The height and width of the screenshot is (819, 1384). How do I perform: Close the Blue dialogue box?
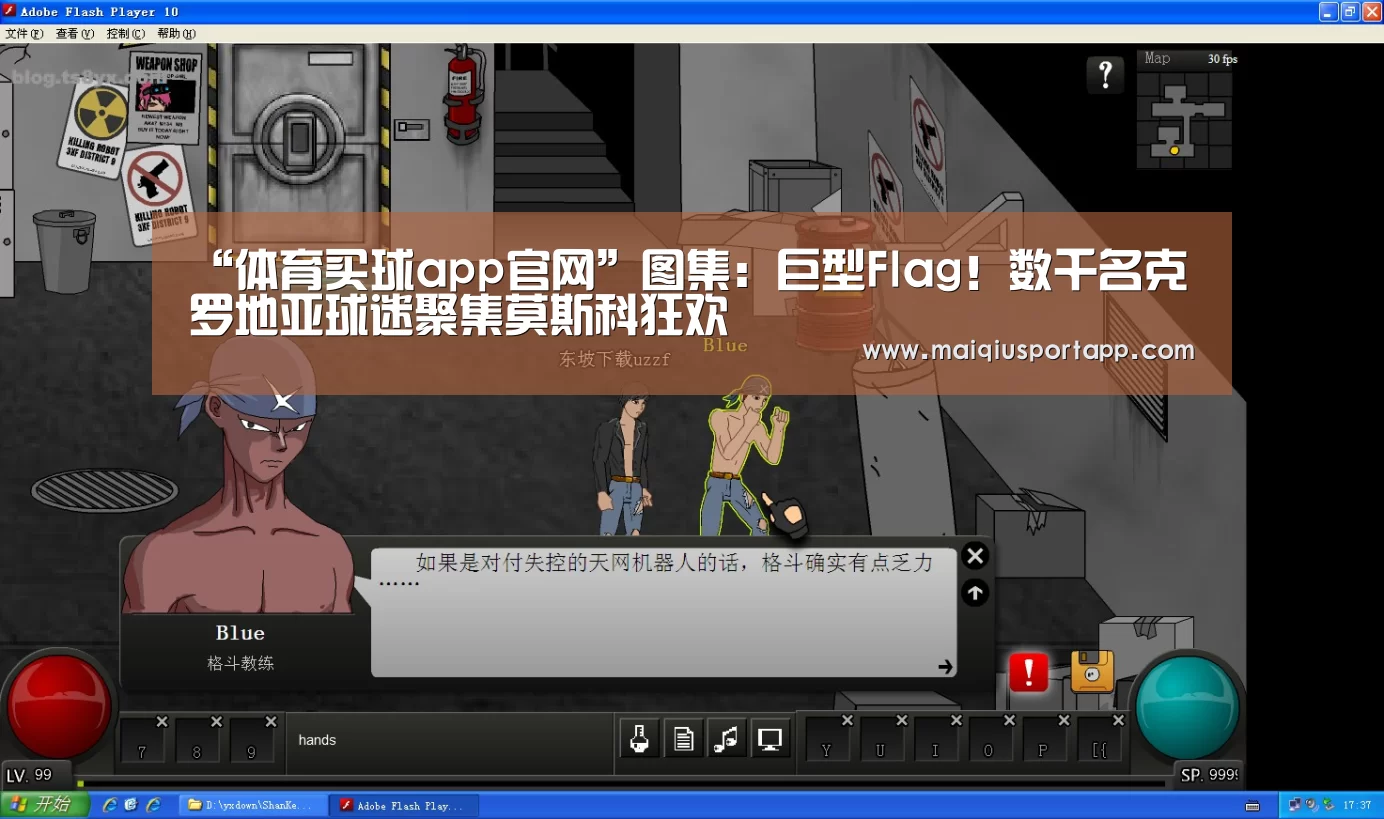975,556
